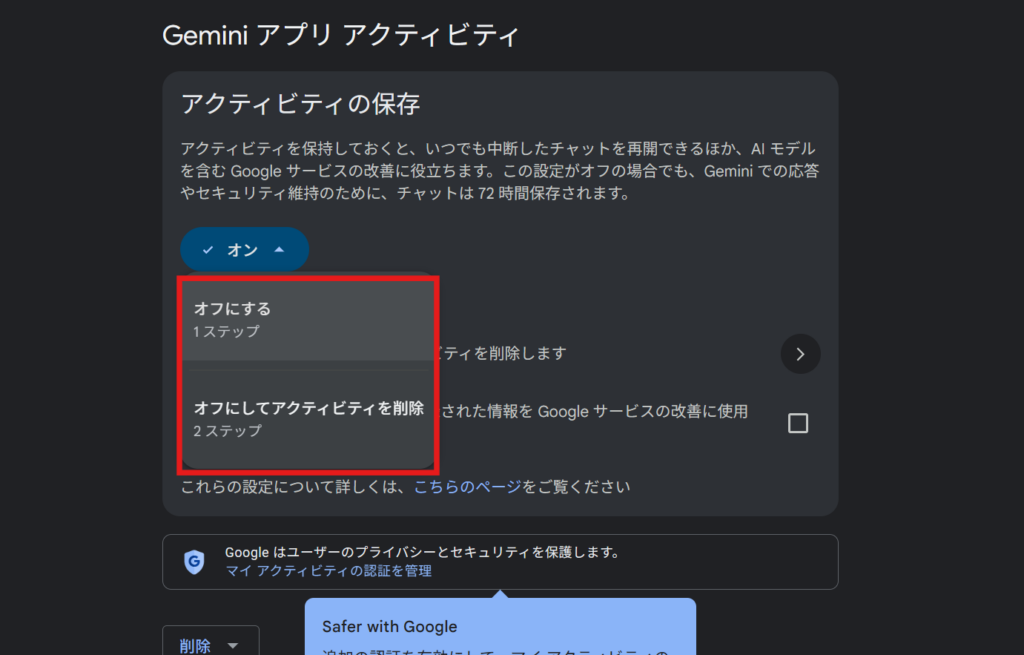The height and width of the screenshot is (655, 1024).
Task: Click the オン label of the status button
Action: pyautogui.click(x=243, y=250)
